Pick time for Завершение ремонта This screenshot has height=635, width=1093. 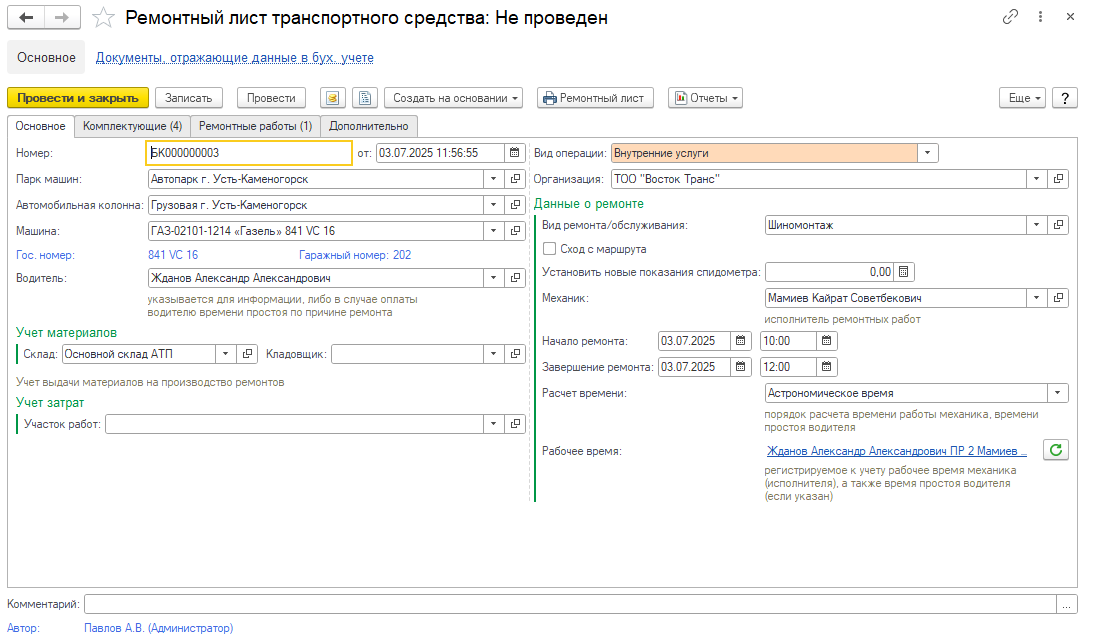click(x=827, y=367)
